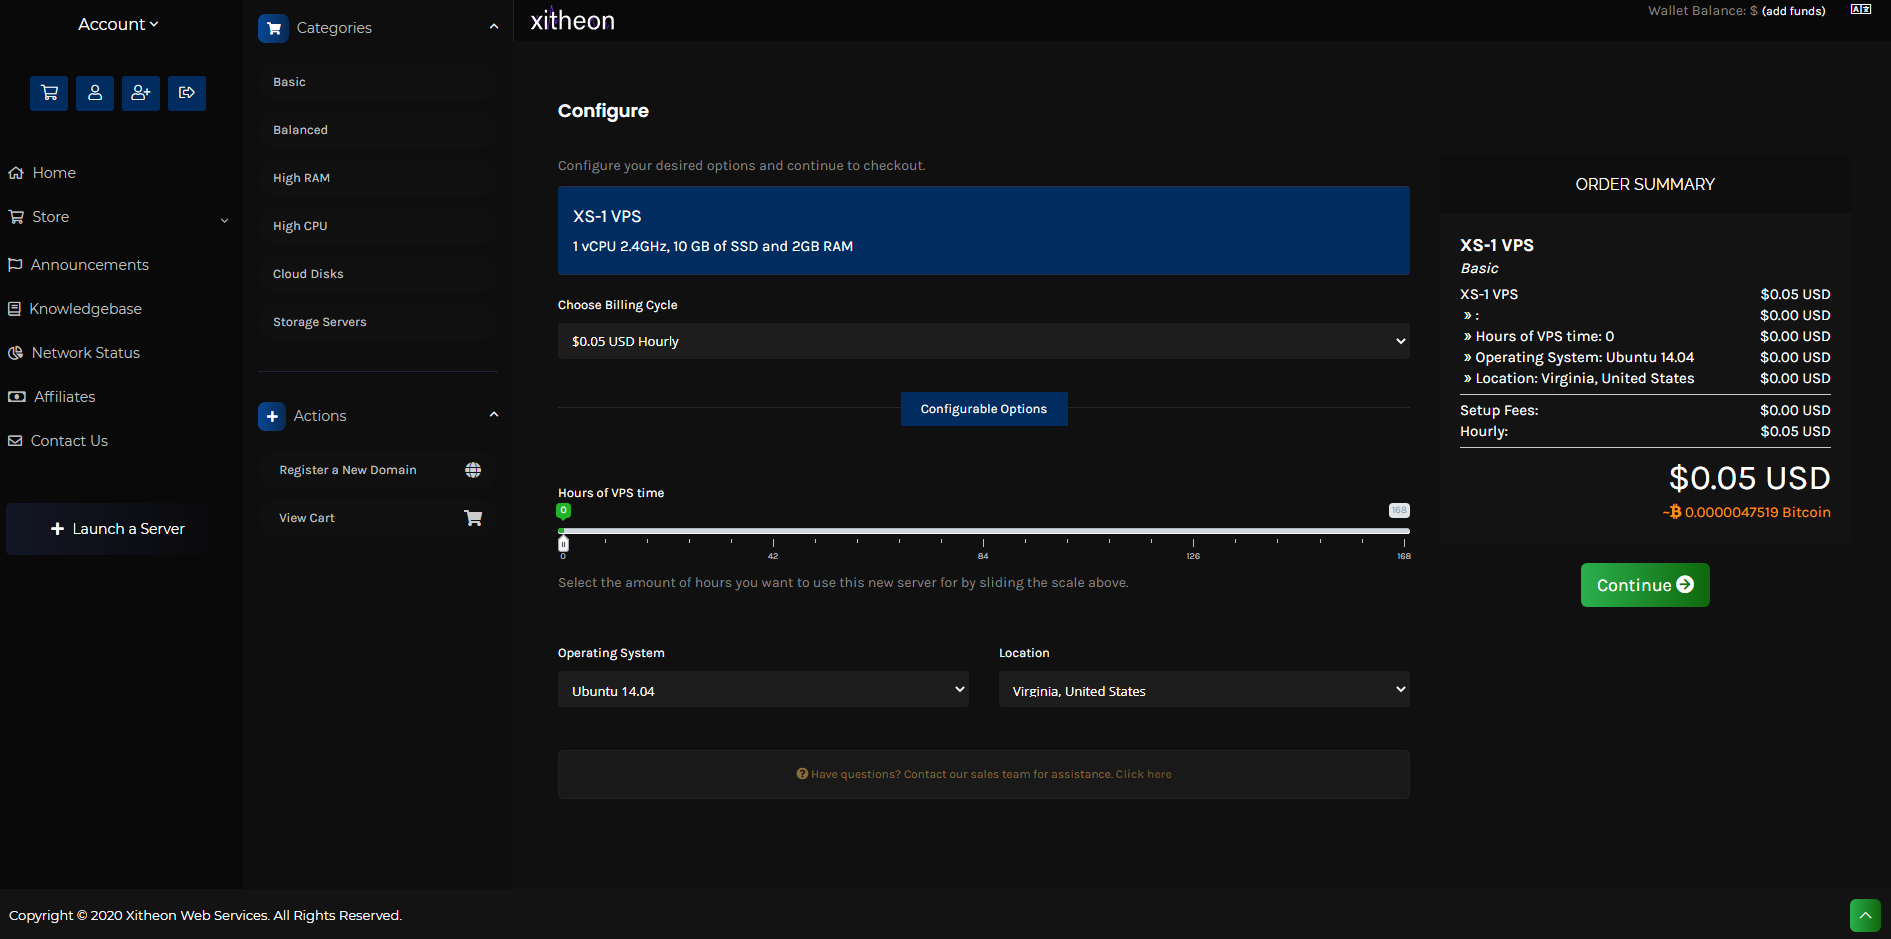Select the High RAM category

378,178
